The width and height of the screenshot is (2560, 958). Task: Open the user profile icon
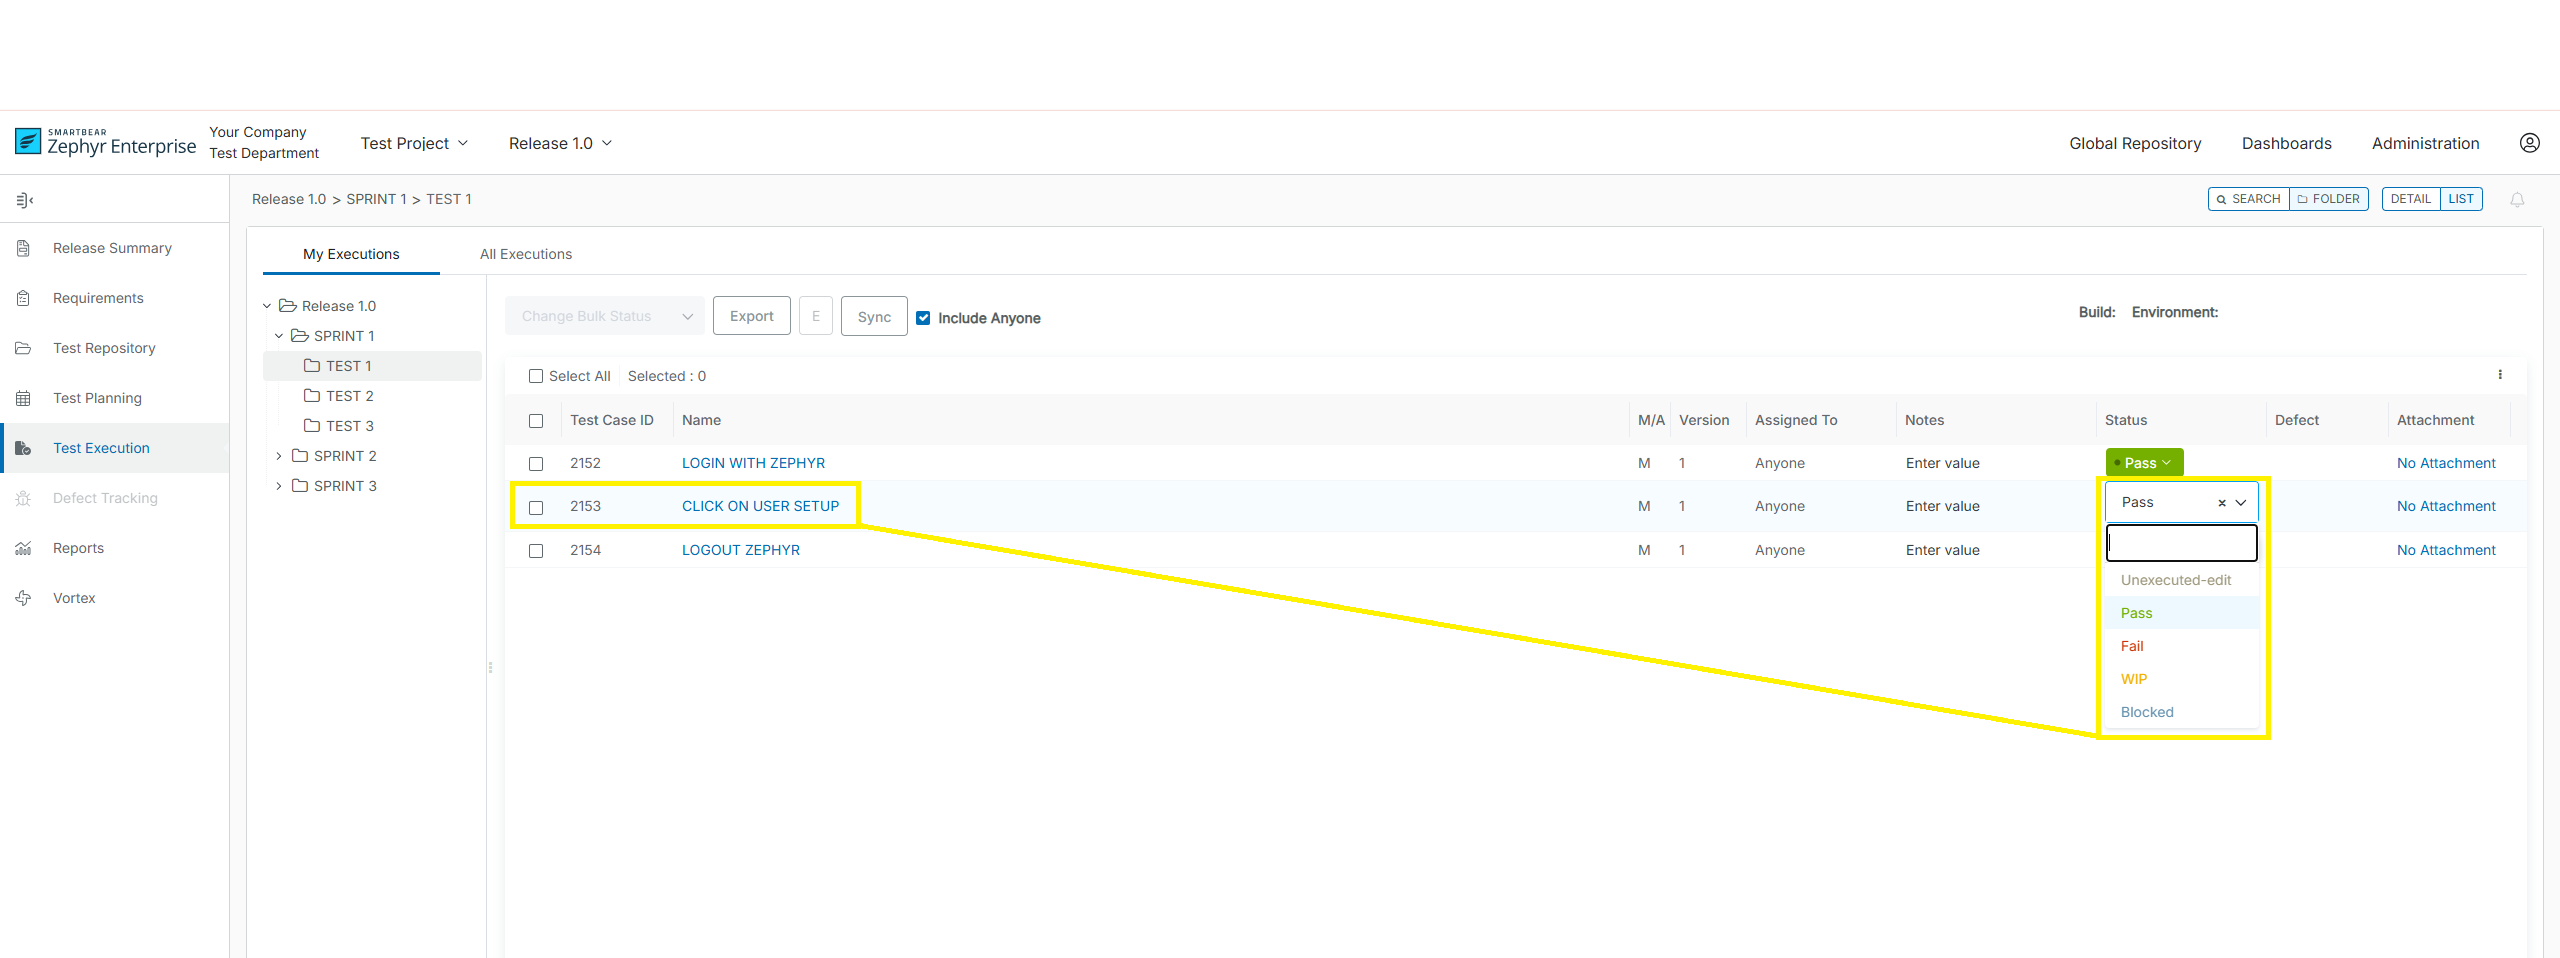pos(2529,143)
